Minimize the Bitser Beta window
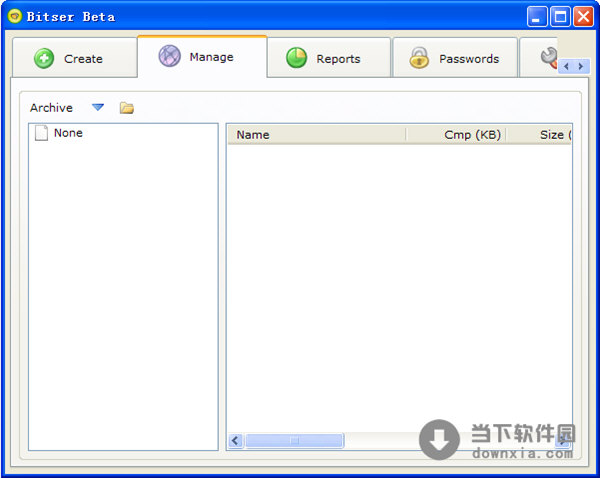The image size is (600, 478). (x=536, y=17)
